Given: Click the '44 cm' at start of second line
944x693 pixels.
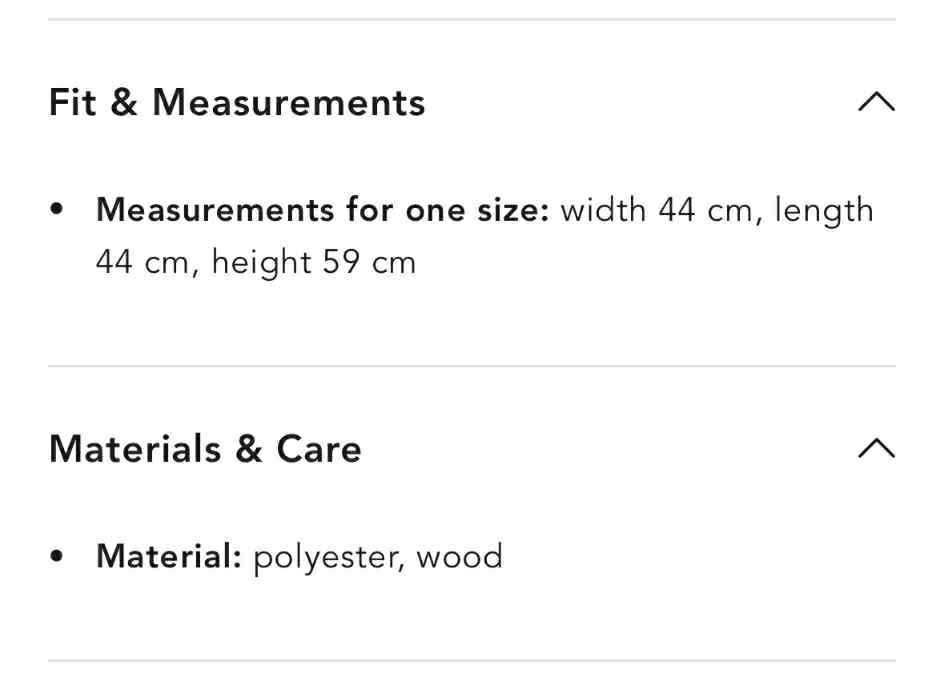Looking at the screenshot, I should (x=141, y=263).
